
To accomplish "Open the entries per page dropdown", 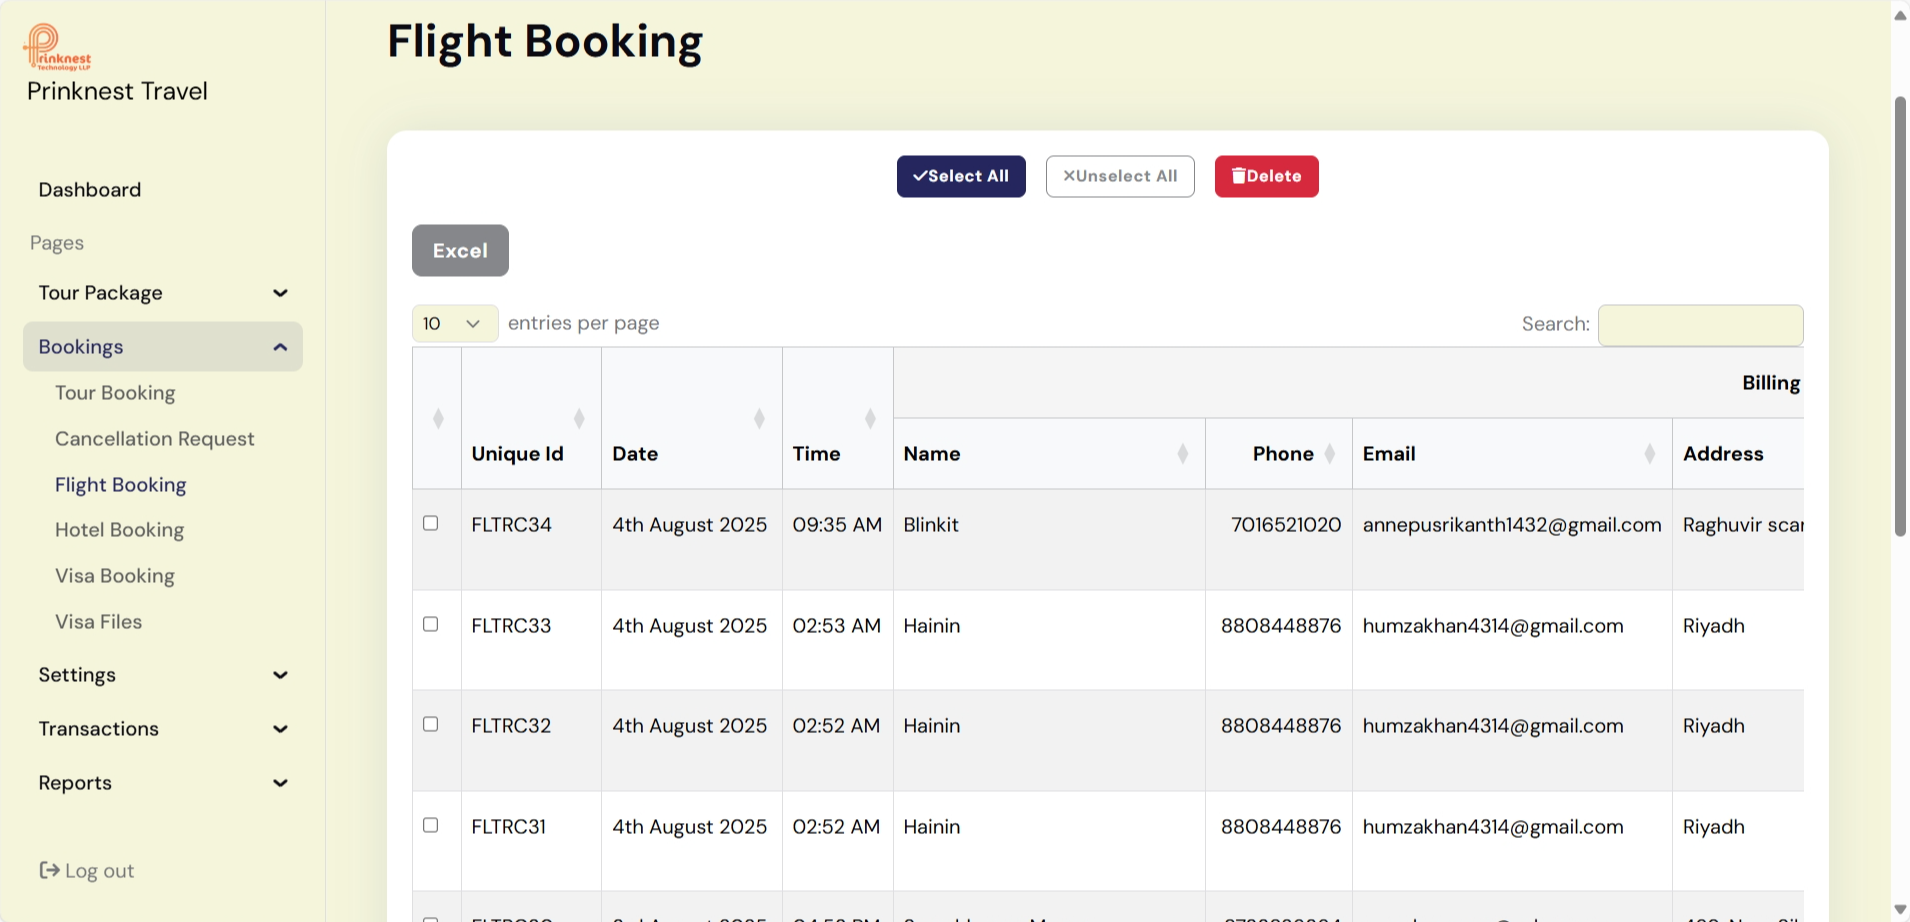I will point(454,324).
